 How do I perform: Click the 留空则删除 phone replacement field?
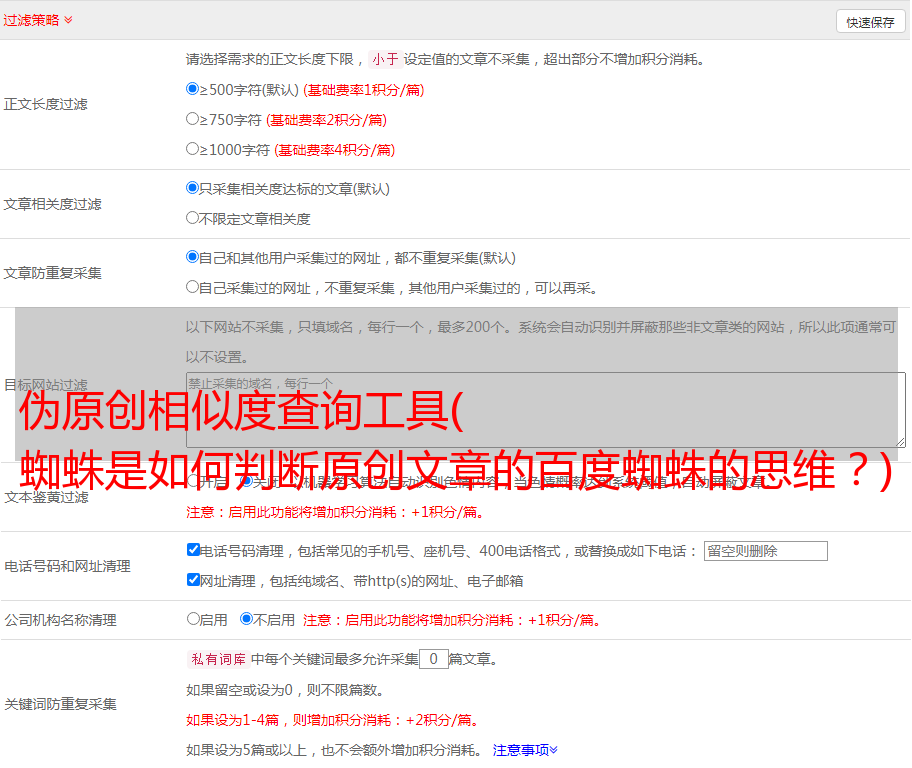[x=765, y=551]
